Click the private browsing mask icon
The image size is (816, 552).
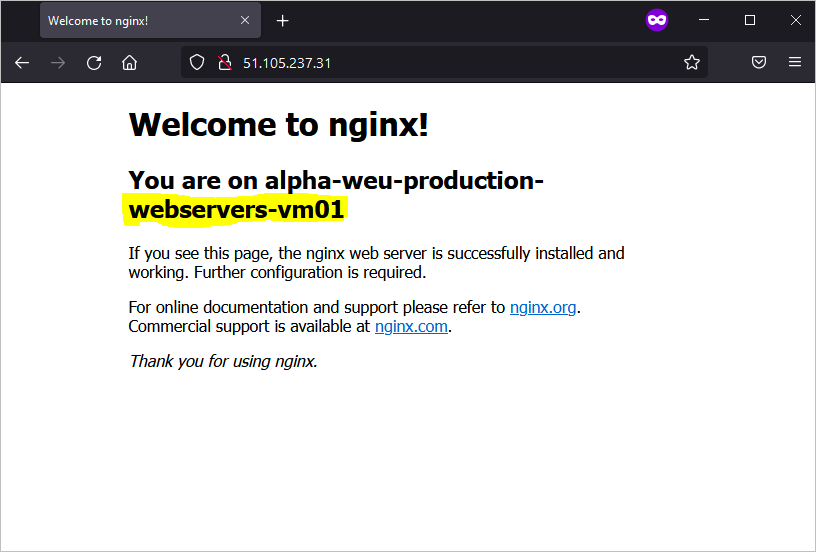[x=657, y=20]
